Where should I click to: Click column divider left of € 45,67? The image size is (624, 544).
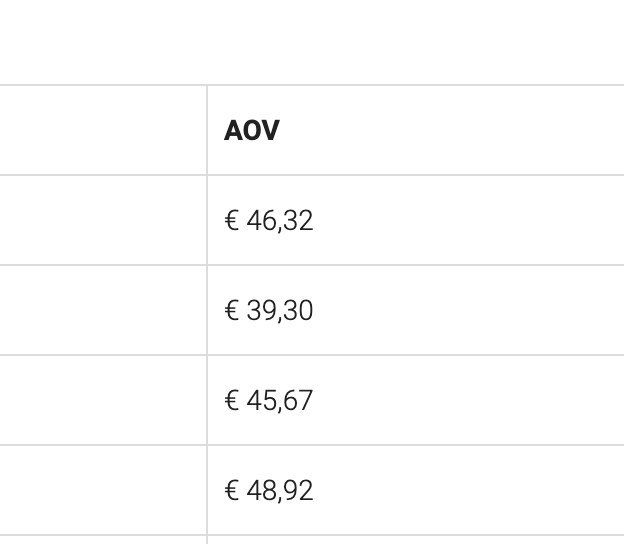[x=207, y=400]
